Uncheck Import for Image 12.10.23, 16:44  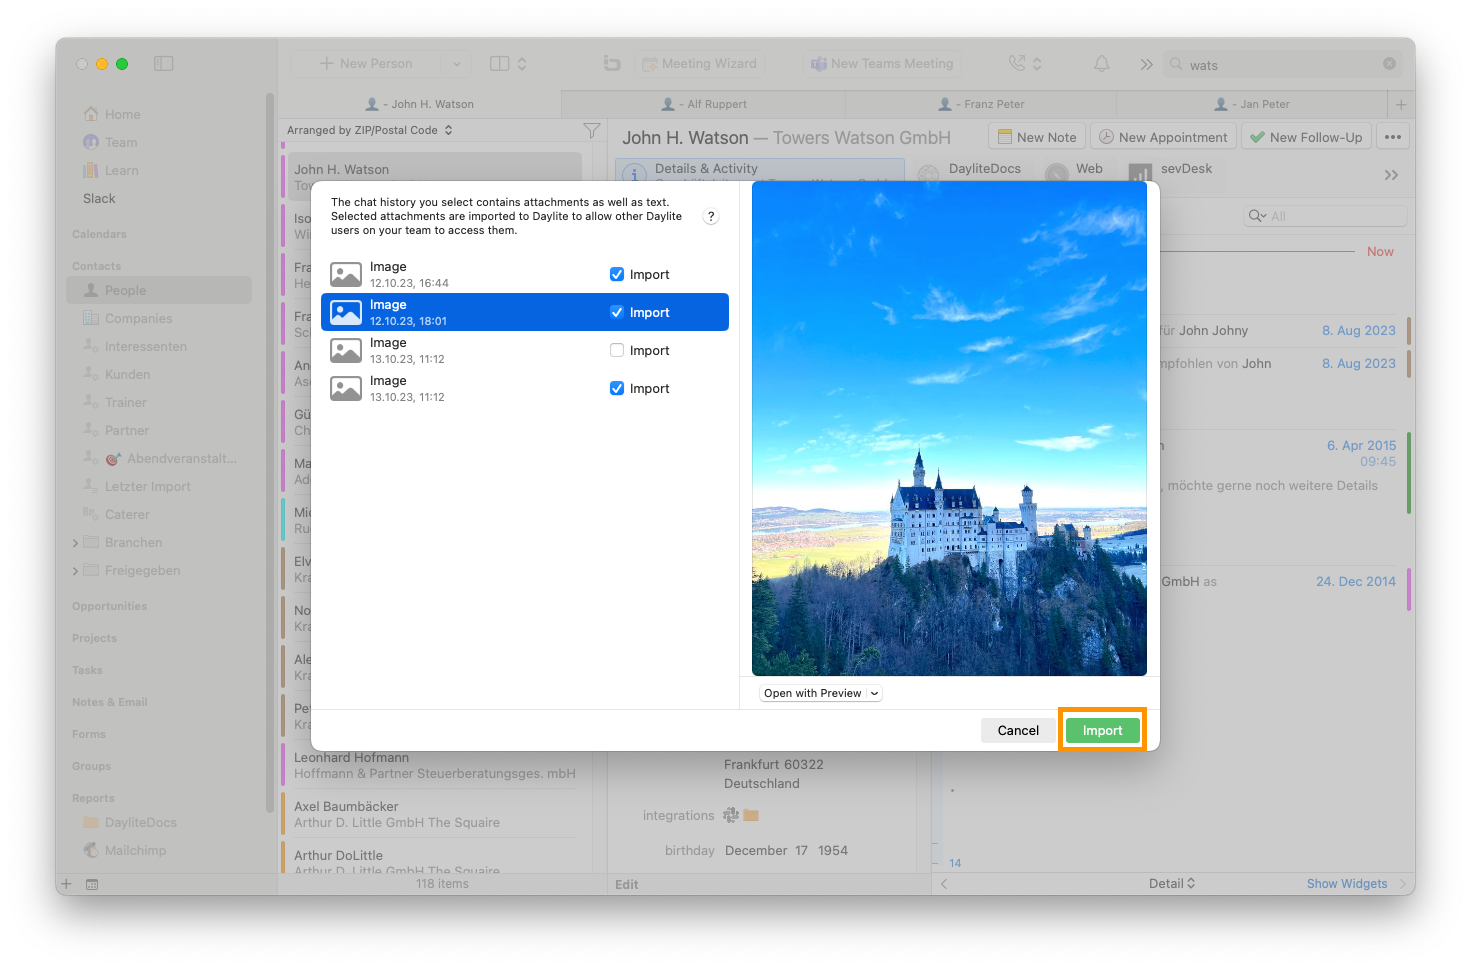[x=617, y=274]
